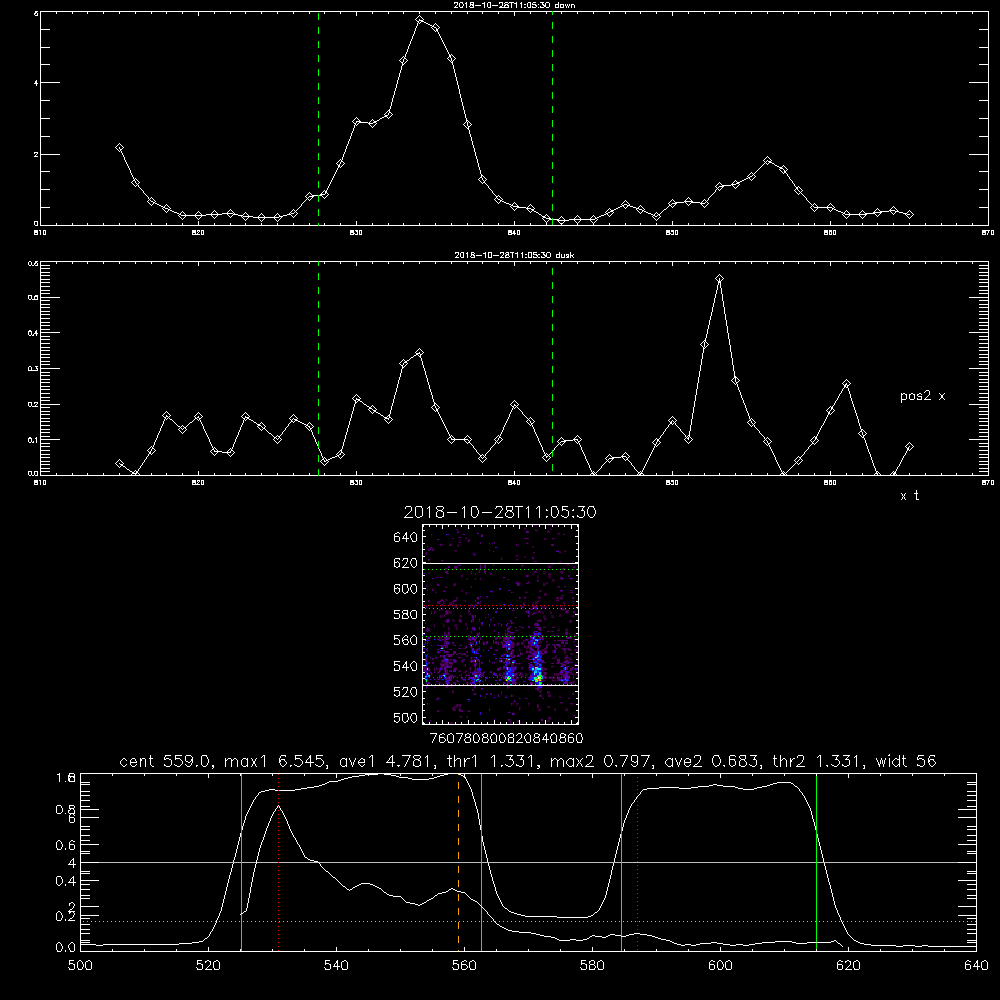1000x1000 pixels.
Task: Click left green dashed marker in dawn plot
Action: pos(318,118)
